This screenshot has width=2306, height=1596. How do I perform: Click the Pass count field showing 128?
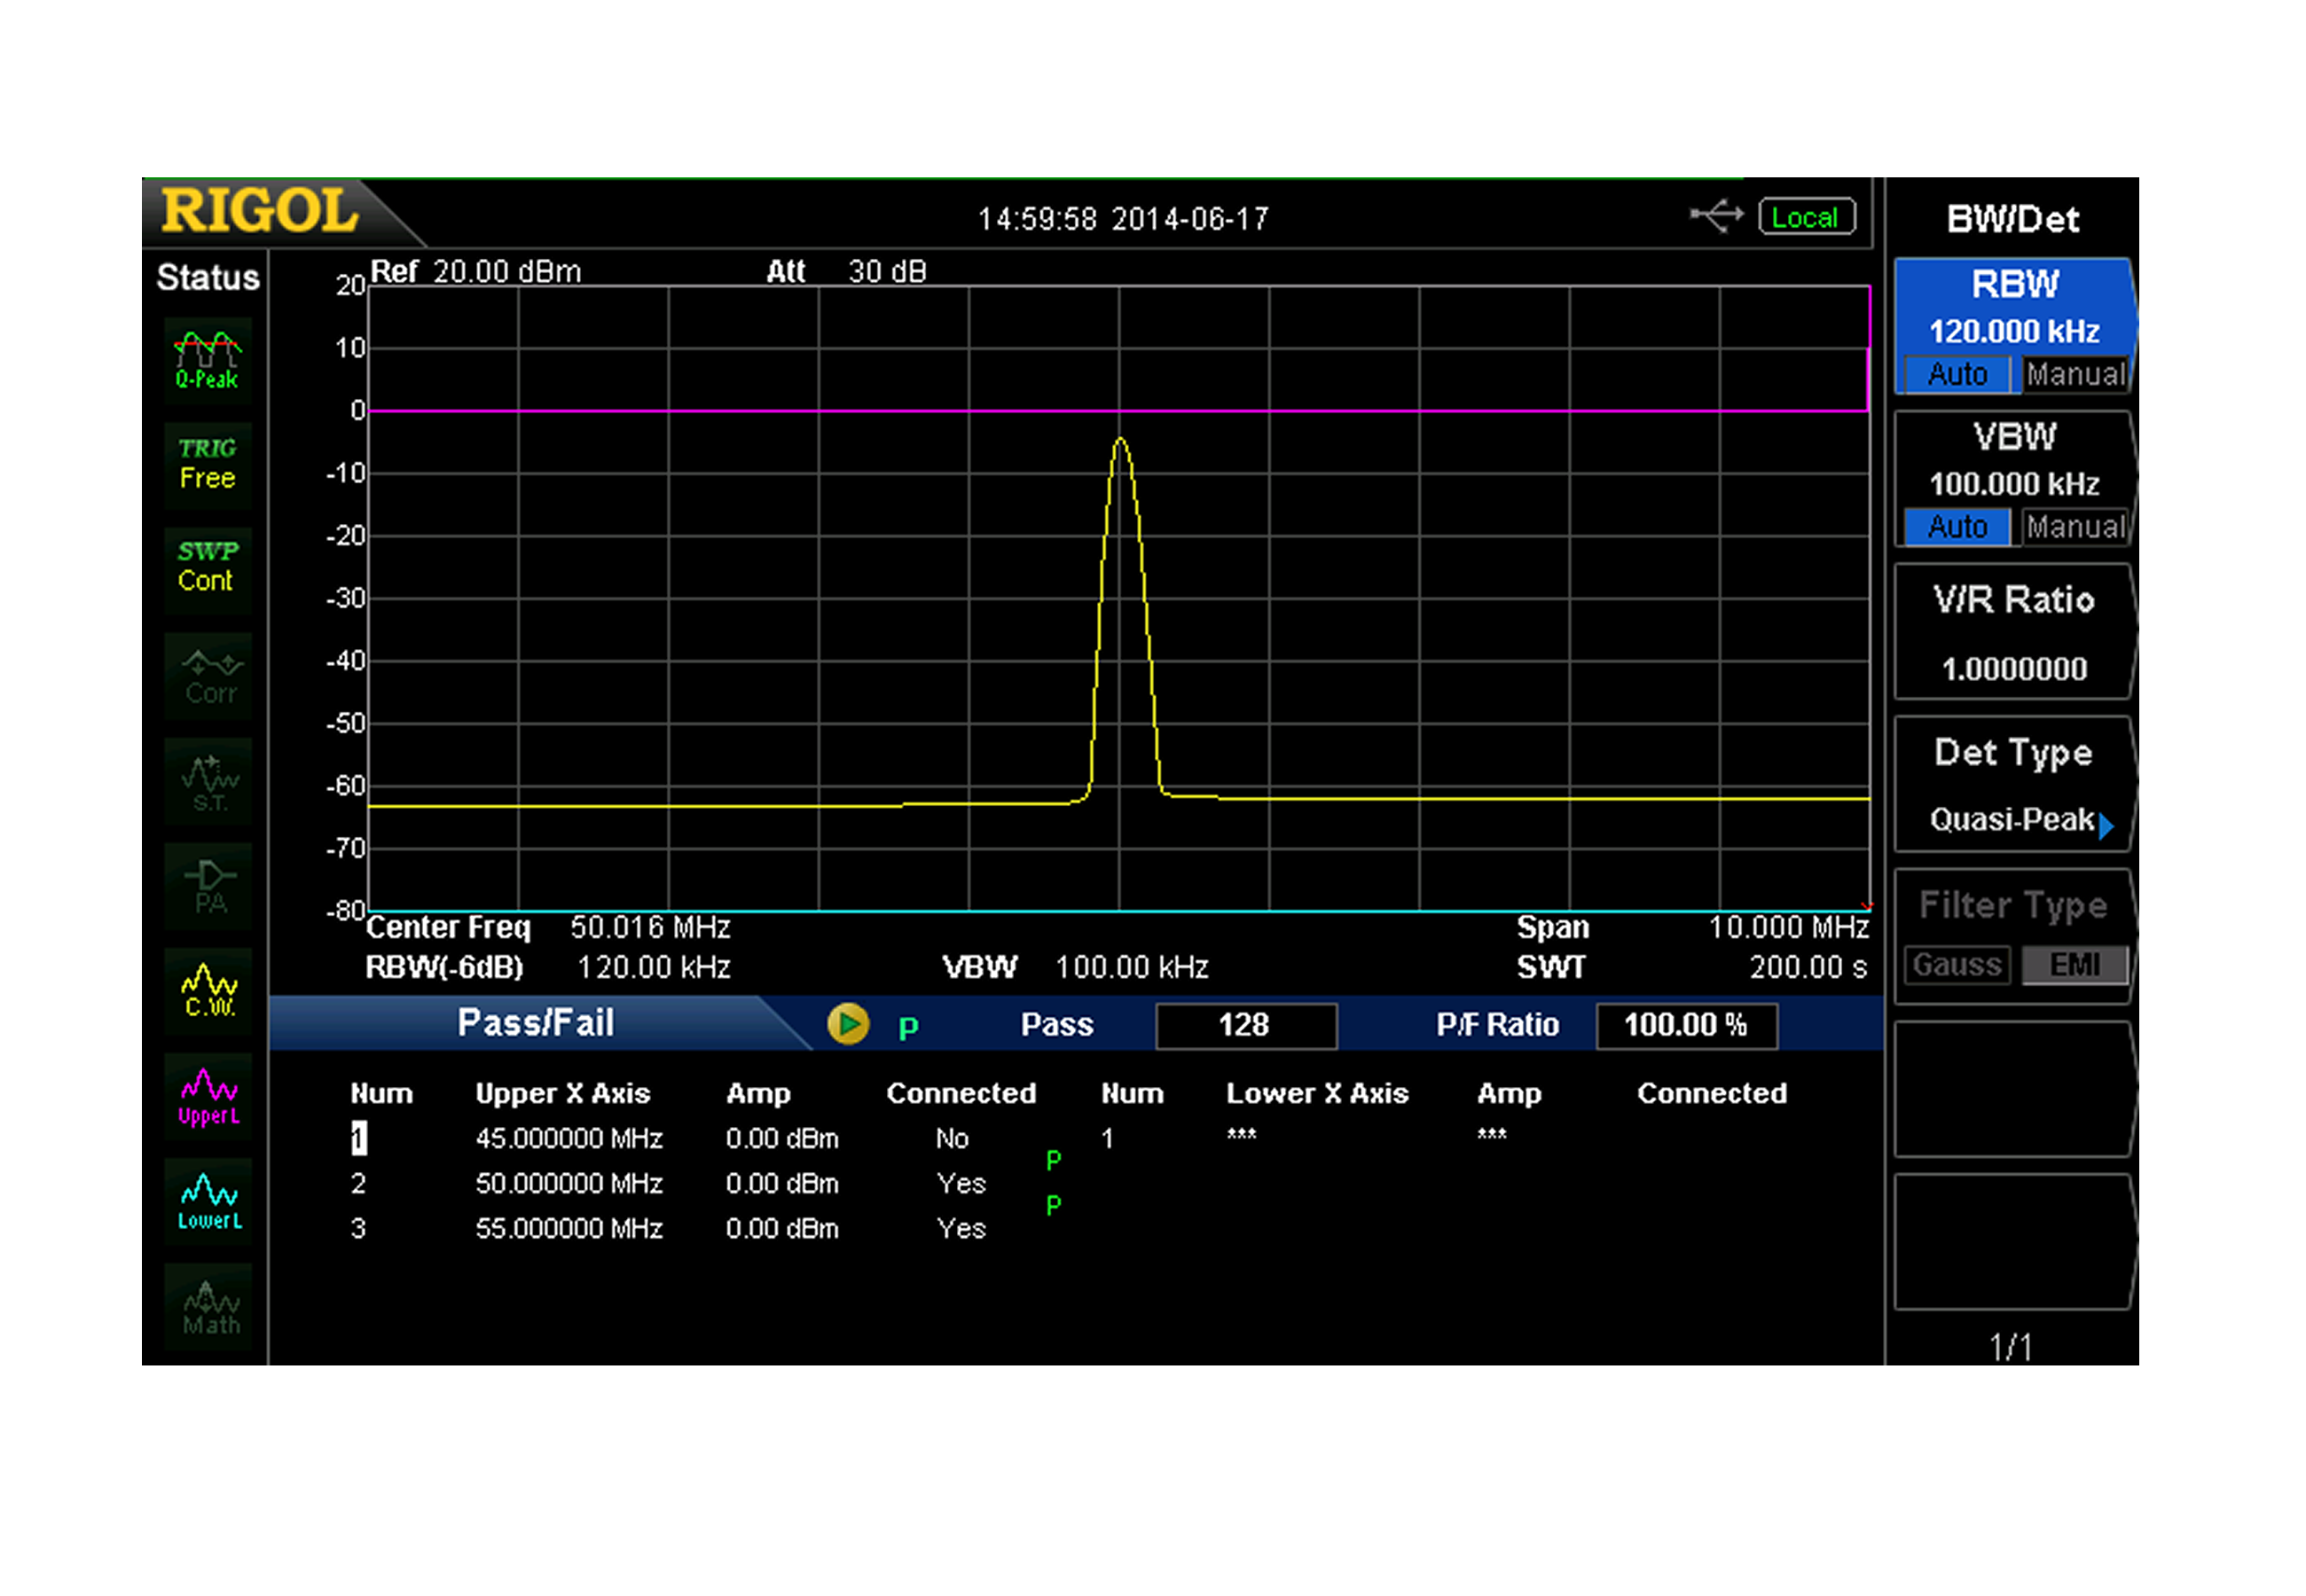pos(1245,1025)
